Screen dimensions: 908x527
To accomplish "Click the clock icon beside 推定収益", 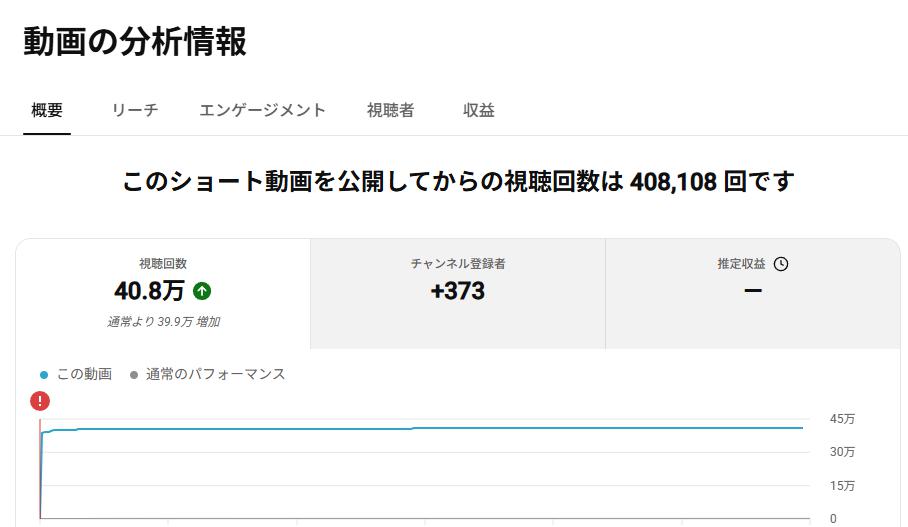I will click(x=781, y=264).
